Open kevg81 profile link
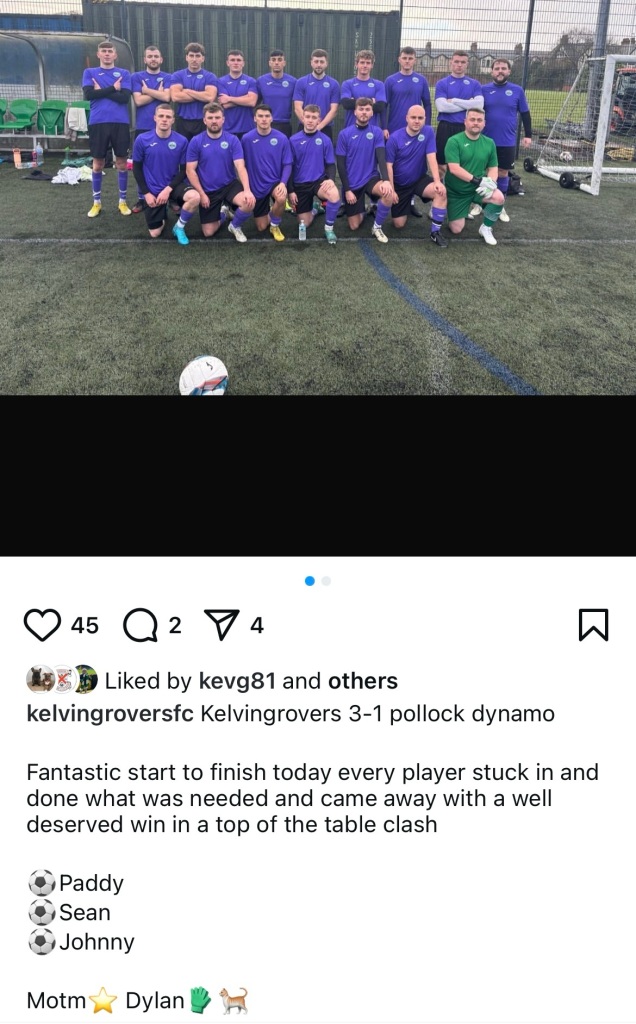The width and height of the screenshot is (636, 1024). 237,681
